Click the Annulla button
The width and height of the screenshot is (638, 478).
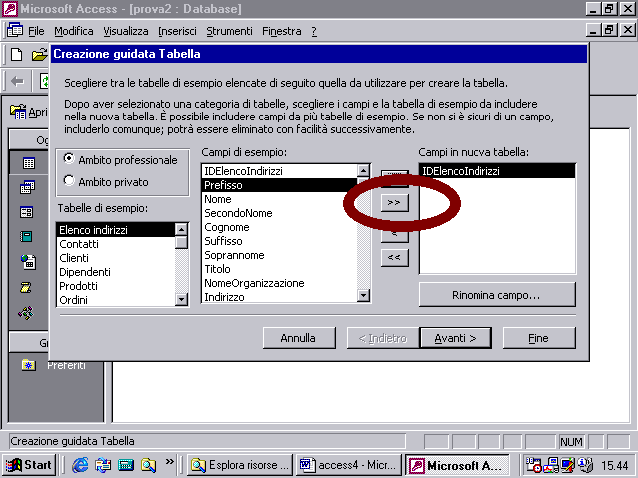299,338
